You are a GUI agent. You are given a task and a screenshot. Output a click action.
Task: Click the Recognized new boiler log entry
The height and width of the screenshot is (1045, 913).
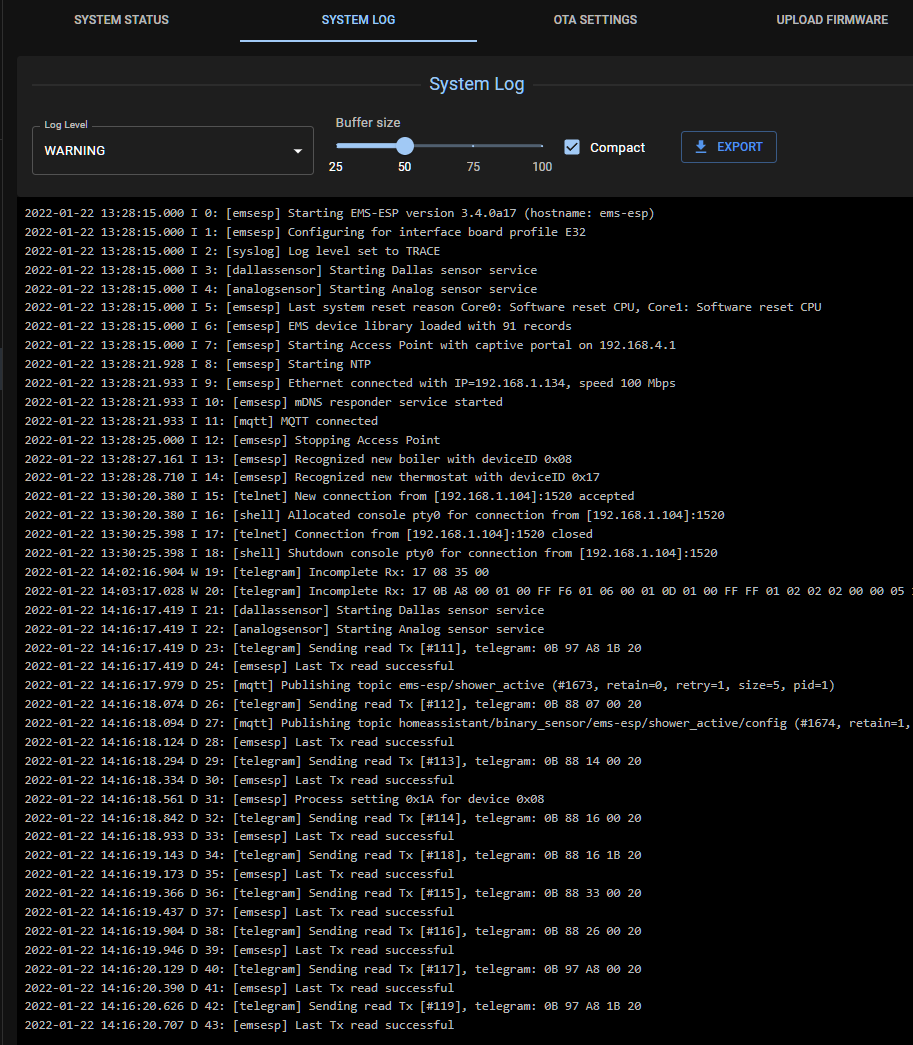(x=312, y=459)
